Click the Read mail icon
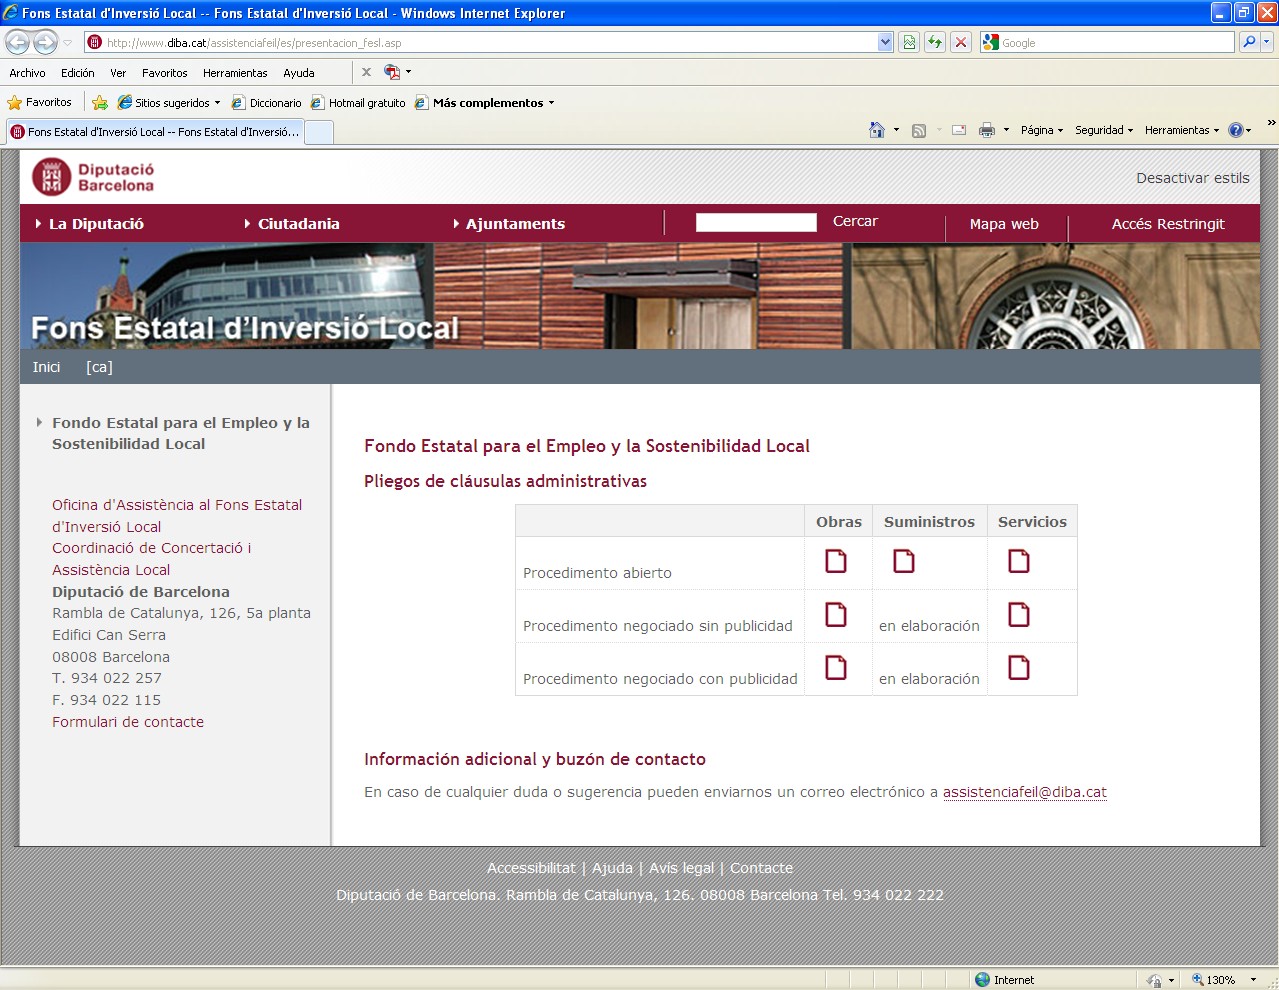Screen dimensions: 1279x990 tap(959, 130)
